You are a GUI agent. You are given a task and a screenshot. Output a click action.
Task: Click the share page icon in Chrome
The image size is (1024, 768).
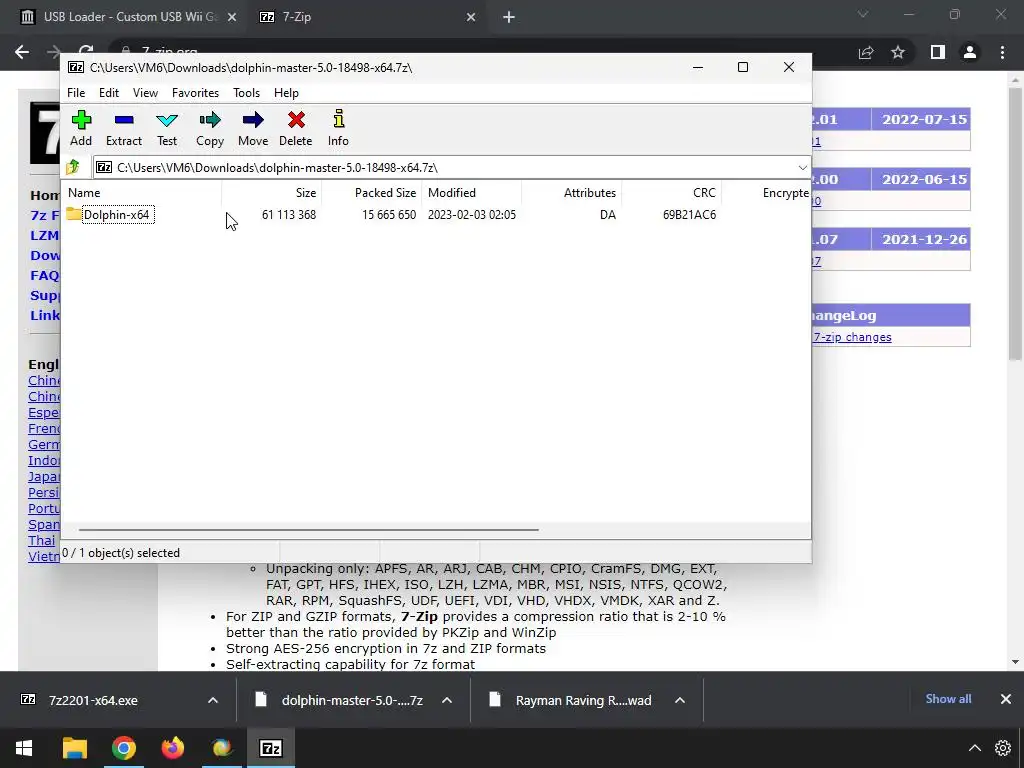pos(866,52)
